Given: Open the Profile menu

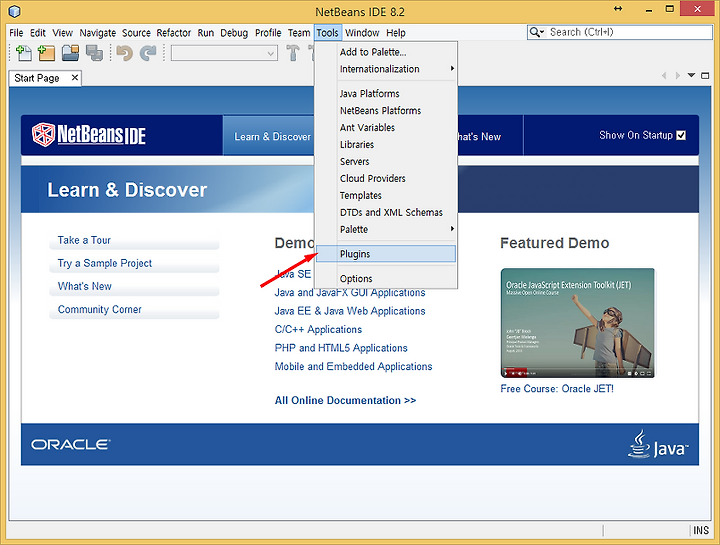Looking at the screenshot, I should click(x=268, y=33).
